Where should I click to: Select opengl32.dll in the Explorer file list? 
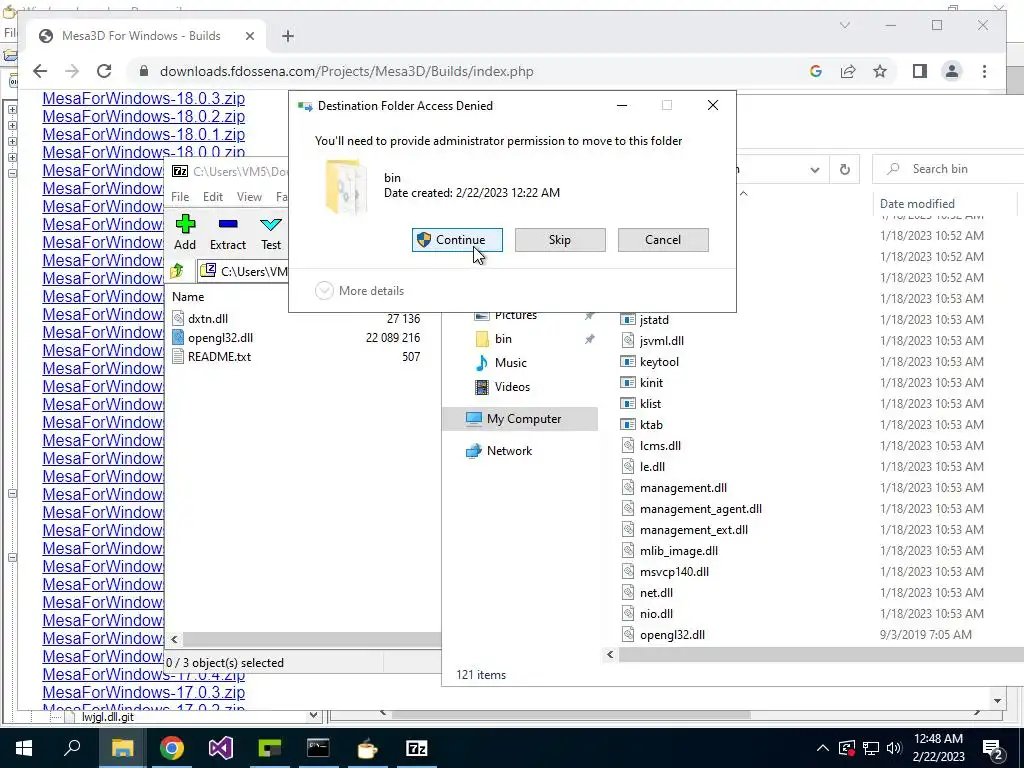672,635
